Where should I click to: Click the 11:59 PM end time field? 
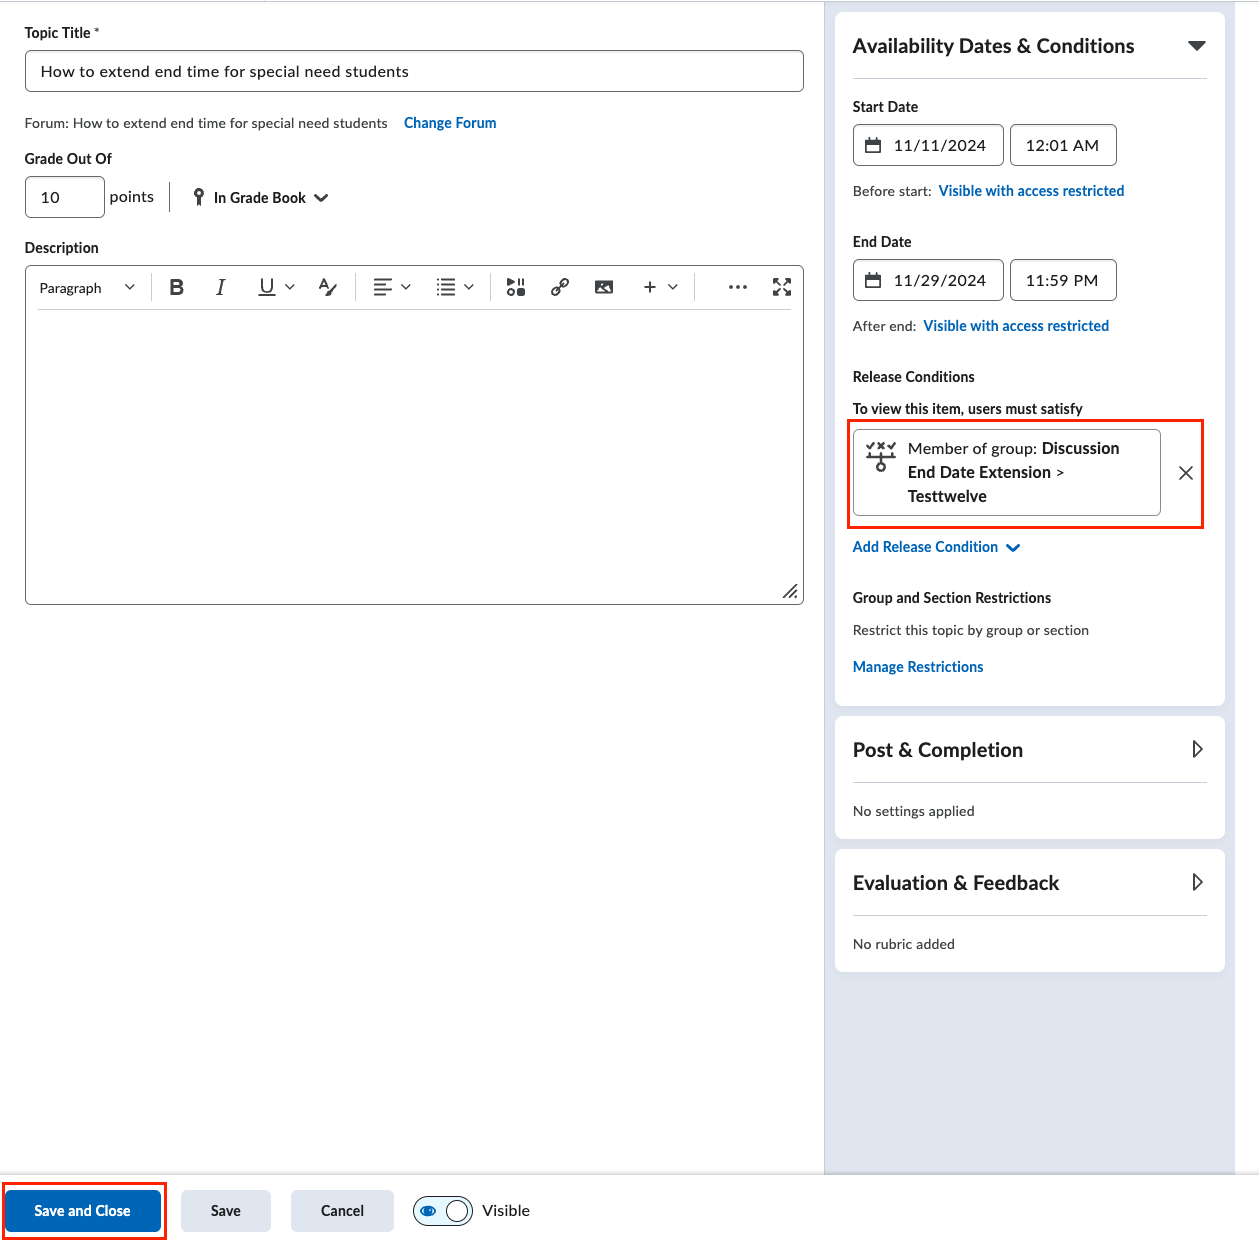[x=1063, y=280]
